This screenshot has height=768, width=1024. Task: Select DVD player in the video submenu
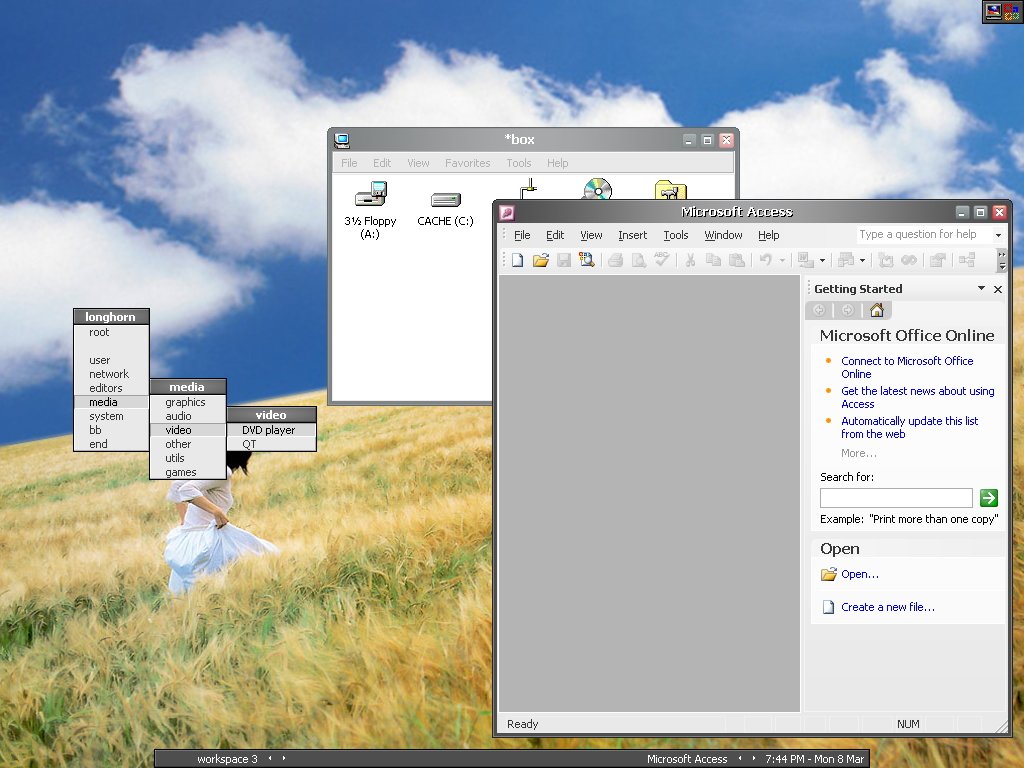pos(272,430)
